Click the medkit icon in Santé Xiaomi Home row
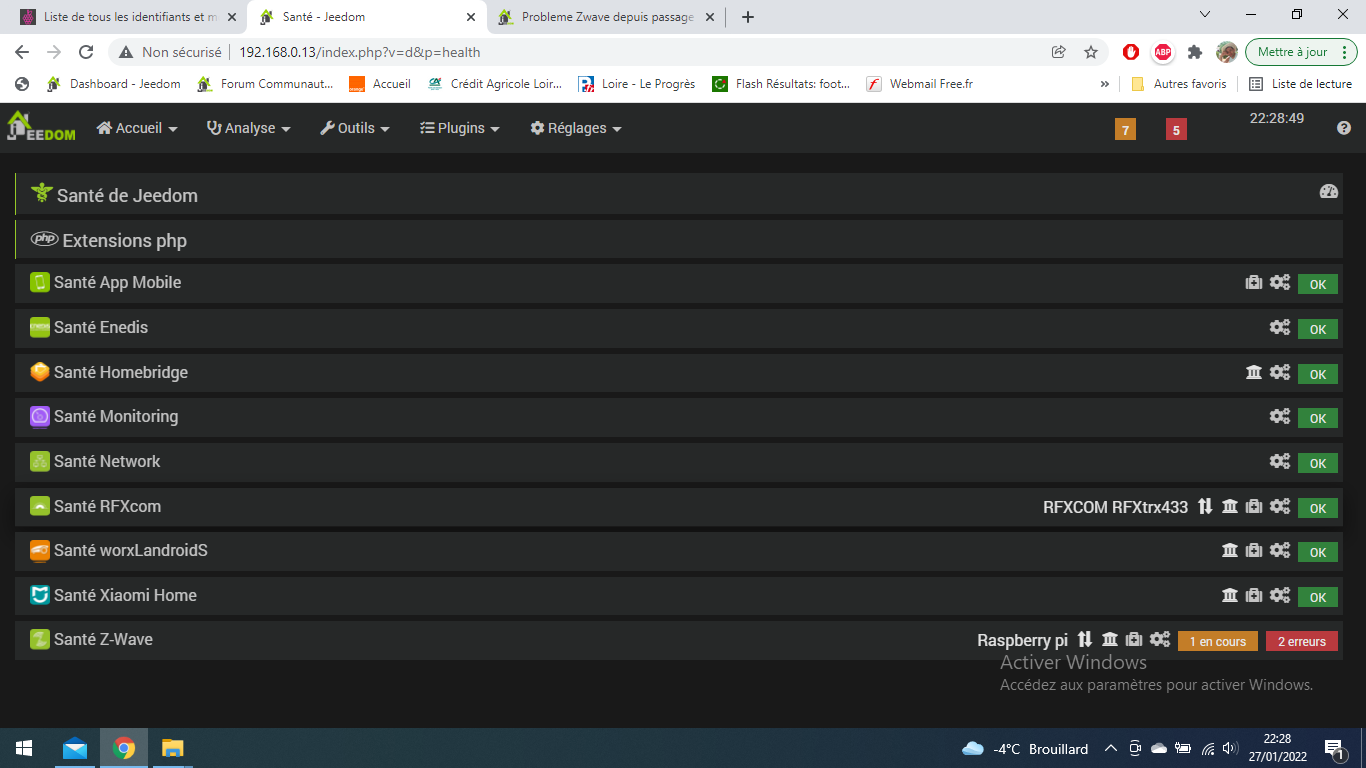 [1254, 595]
